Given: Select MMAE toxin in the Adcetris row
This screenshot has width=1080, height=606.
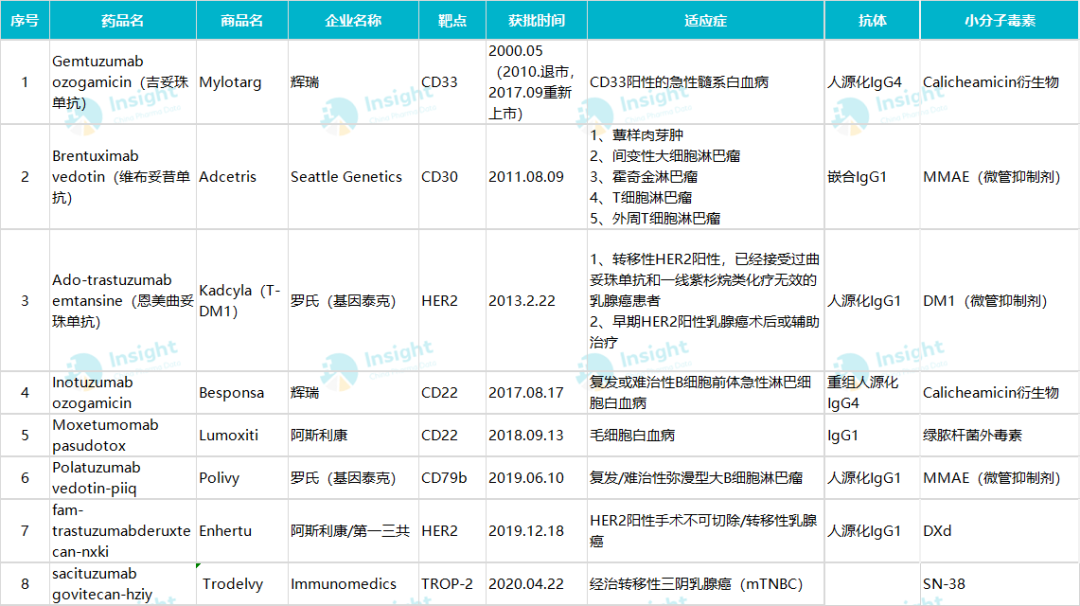Looking at the screenshot, I should click(999, 177).
